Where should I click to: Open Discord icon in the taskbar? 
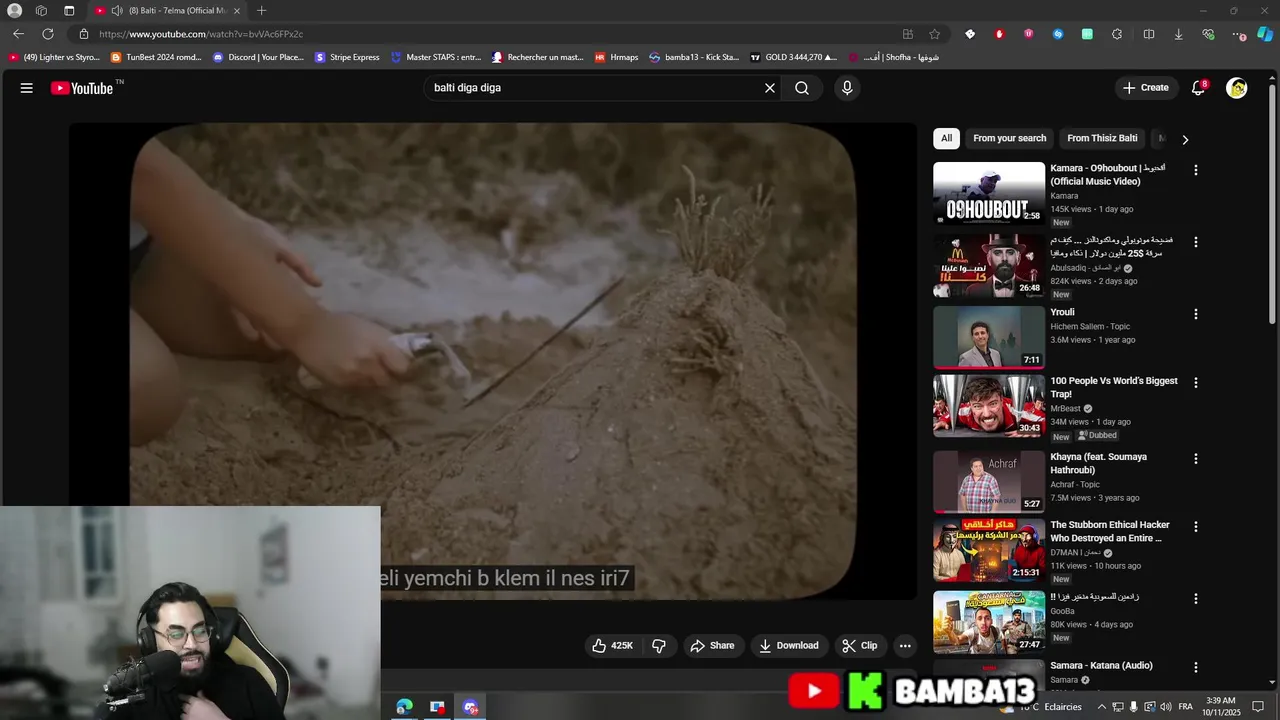pos(470,707)
